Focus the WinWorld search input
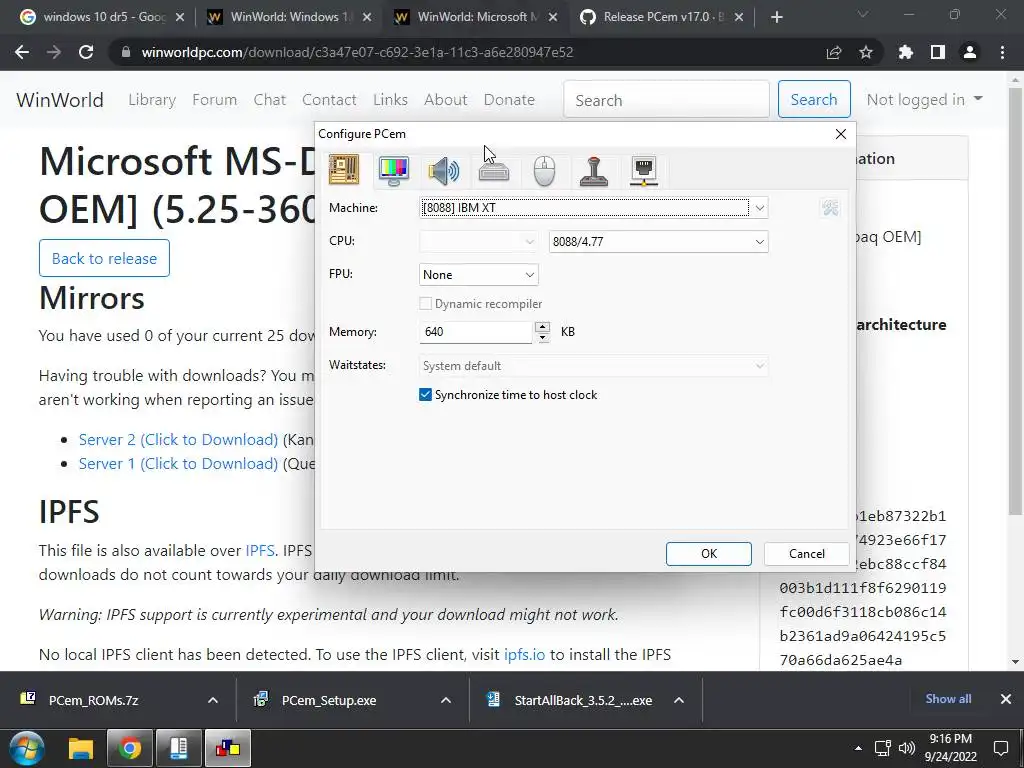The image size is (1024, 768). coord(666,100)
